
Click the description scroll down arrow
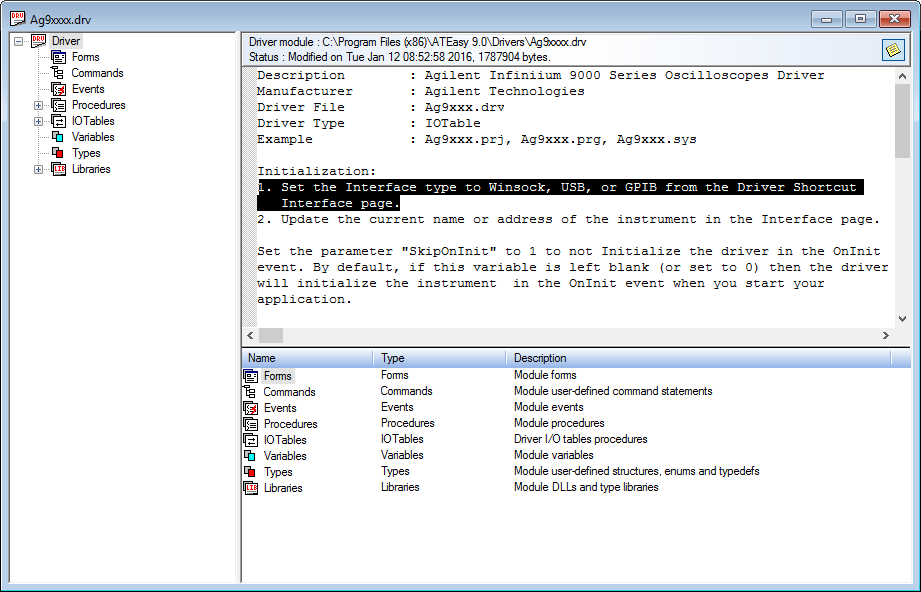902,319
